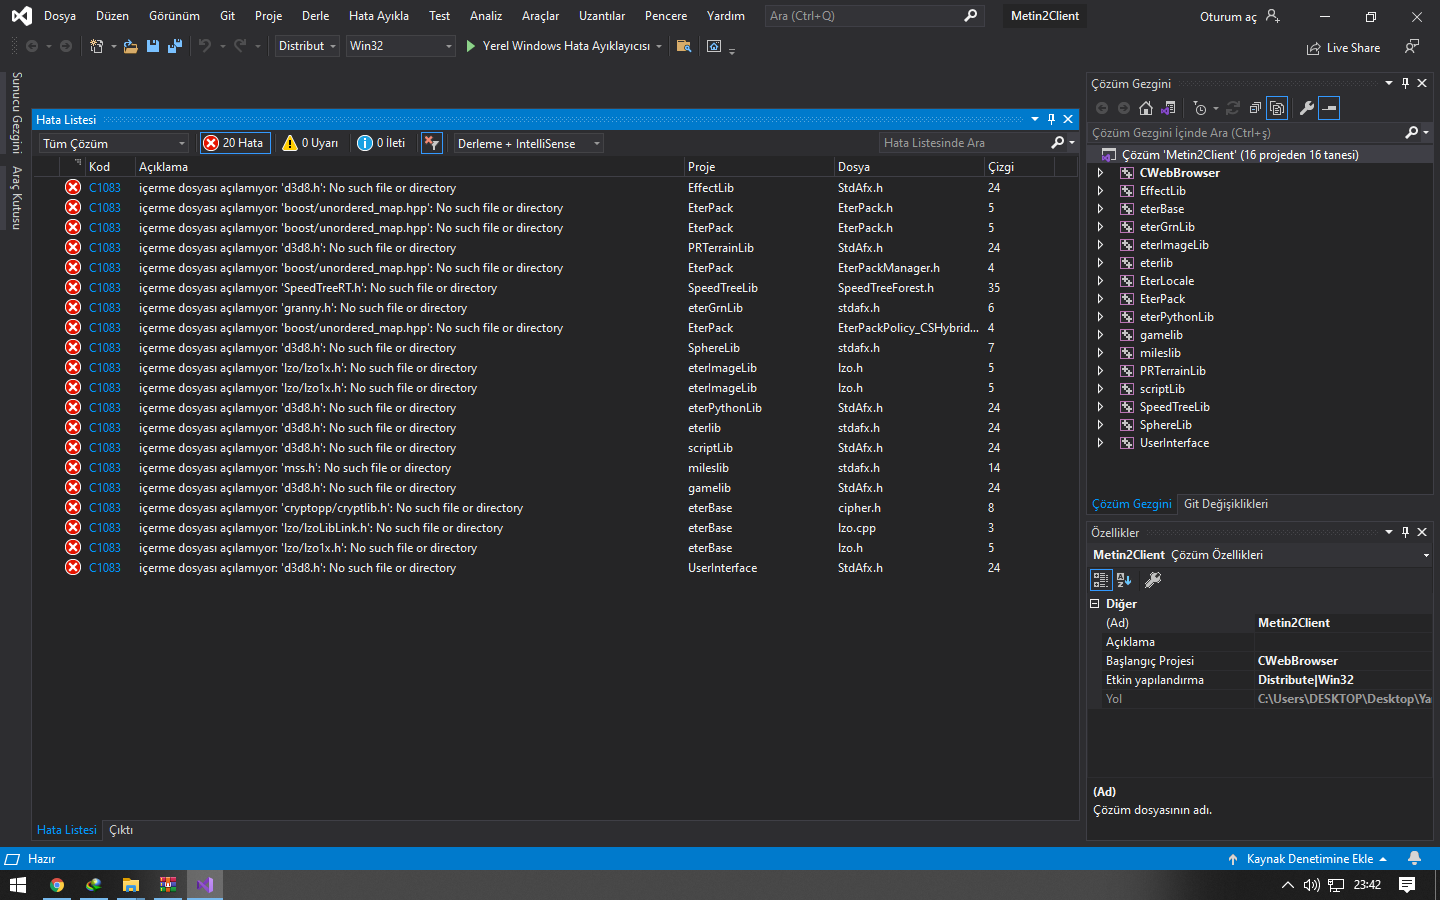Toggle Preview Selected Items in Çözüm Gezgini
Viewport: 1440px width, 900px height.
point(1329,108)
